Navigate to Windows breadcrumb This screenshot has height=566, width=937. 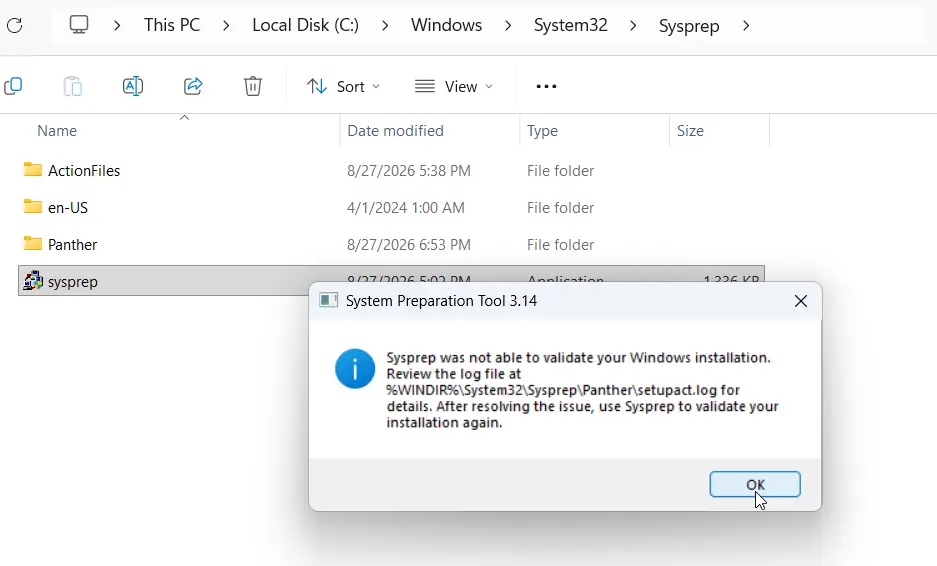point(446,25)
